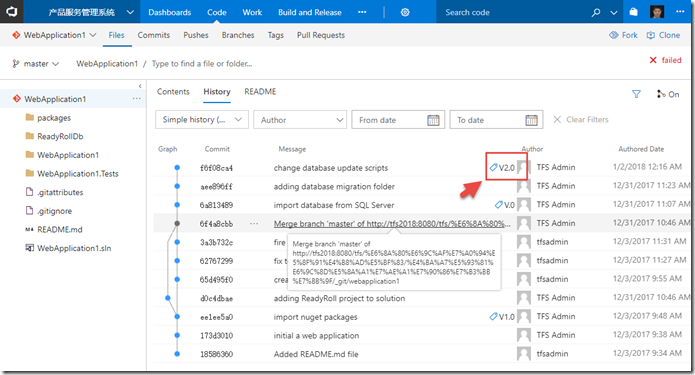Viewport: 695px width, 375px height.
Task: Click the Clone button
Action: pos(663,35)
